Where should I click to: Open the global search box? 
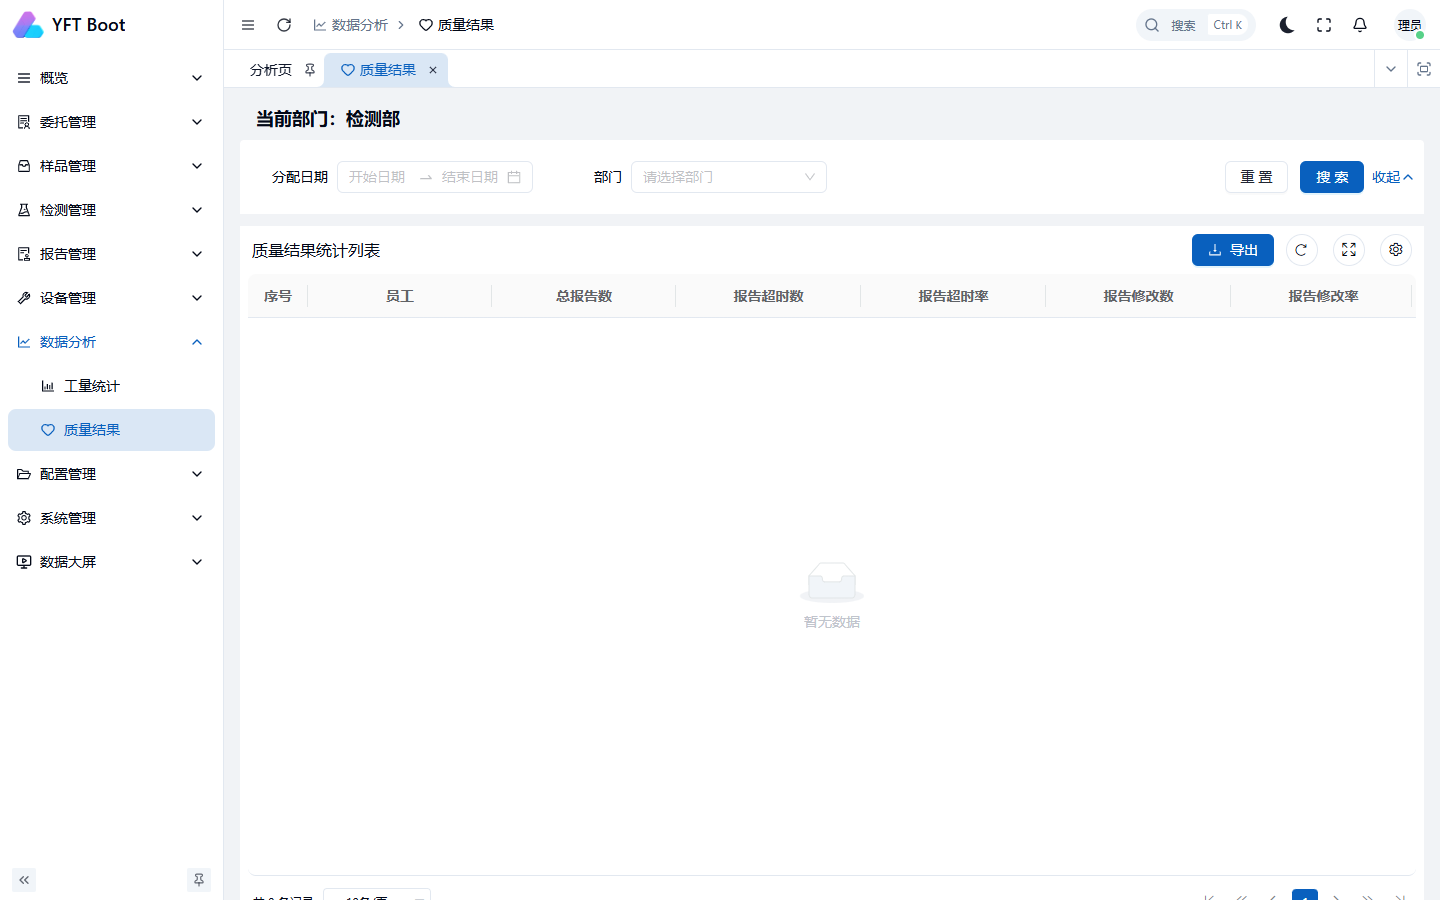click(1195, 25)
